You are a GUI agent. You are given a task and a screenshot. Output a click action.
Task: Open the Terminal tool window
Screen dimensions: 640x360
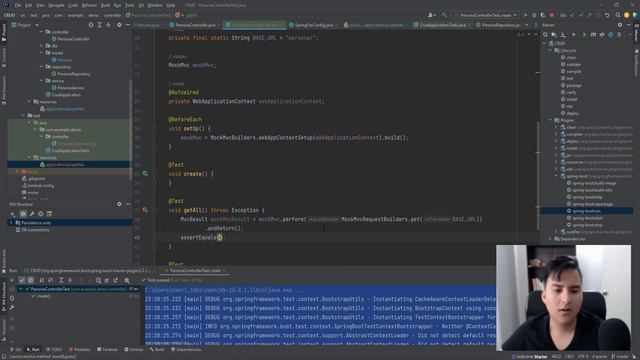pos(107,349)
